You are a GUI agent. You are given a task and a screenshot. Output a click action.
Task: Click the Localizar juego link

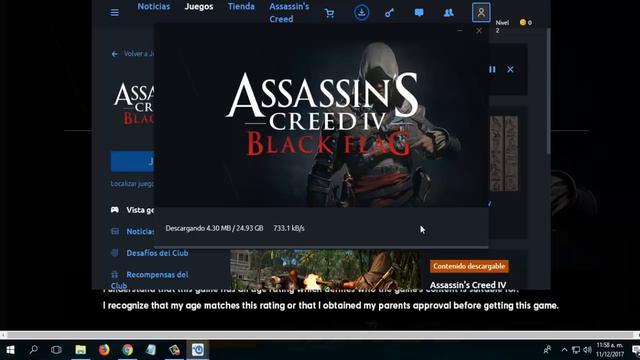[x=132, y=184]
